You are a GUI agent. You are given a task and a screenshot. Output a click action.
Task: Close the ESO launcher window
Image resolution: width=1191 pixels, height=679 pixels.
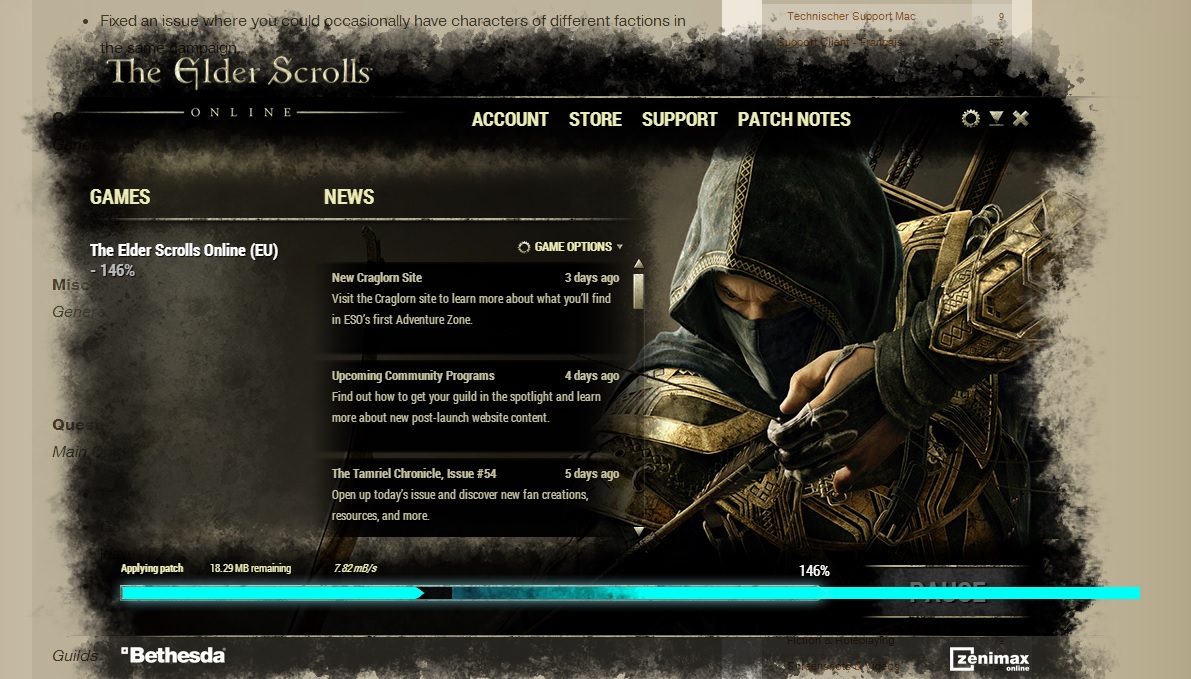[x=1020, y=118]
